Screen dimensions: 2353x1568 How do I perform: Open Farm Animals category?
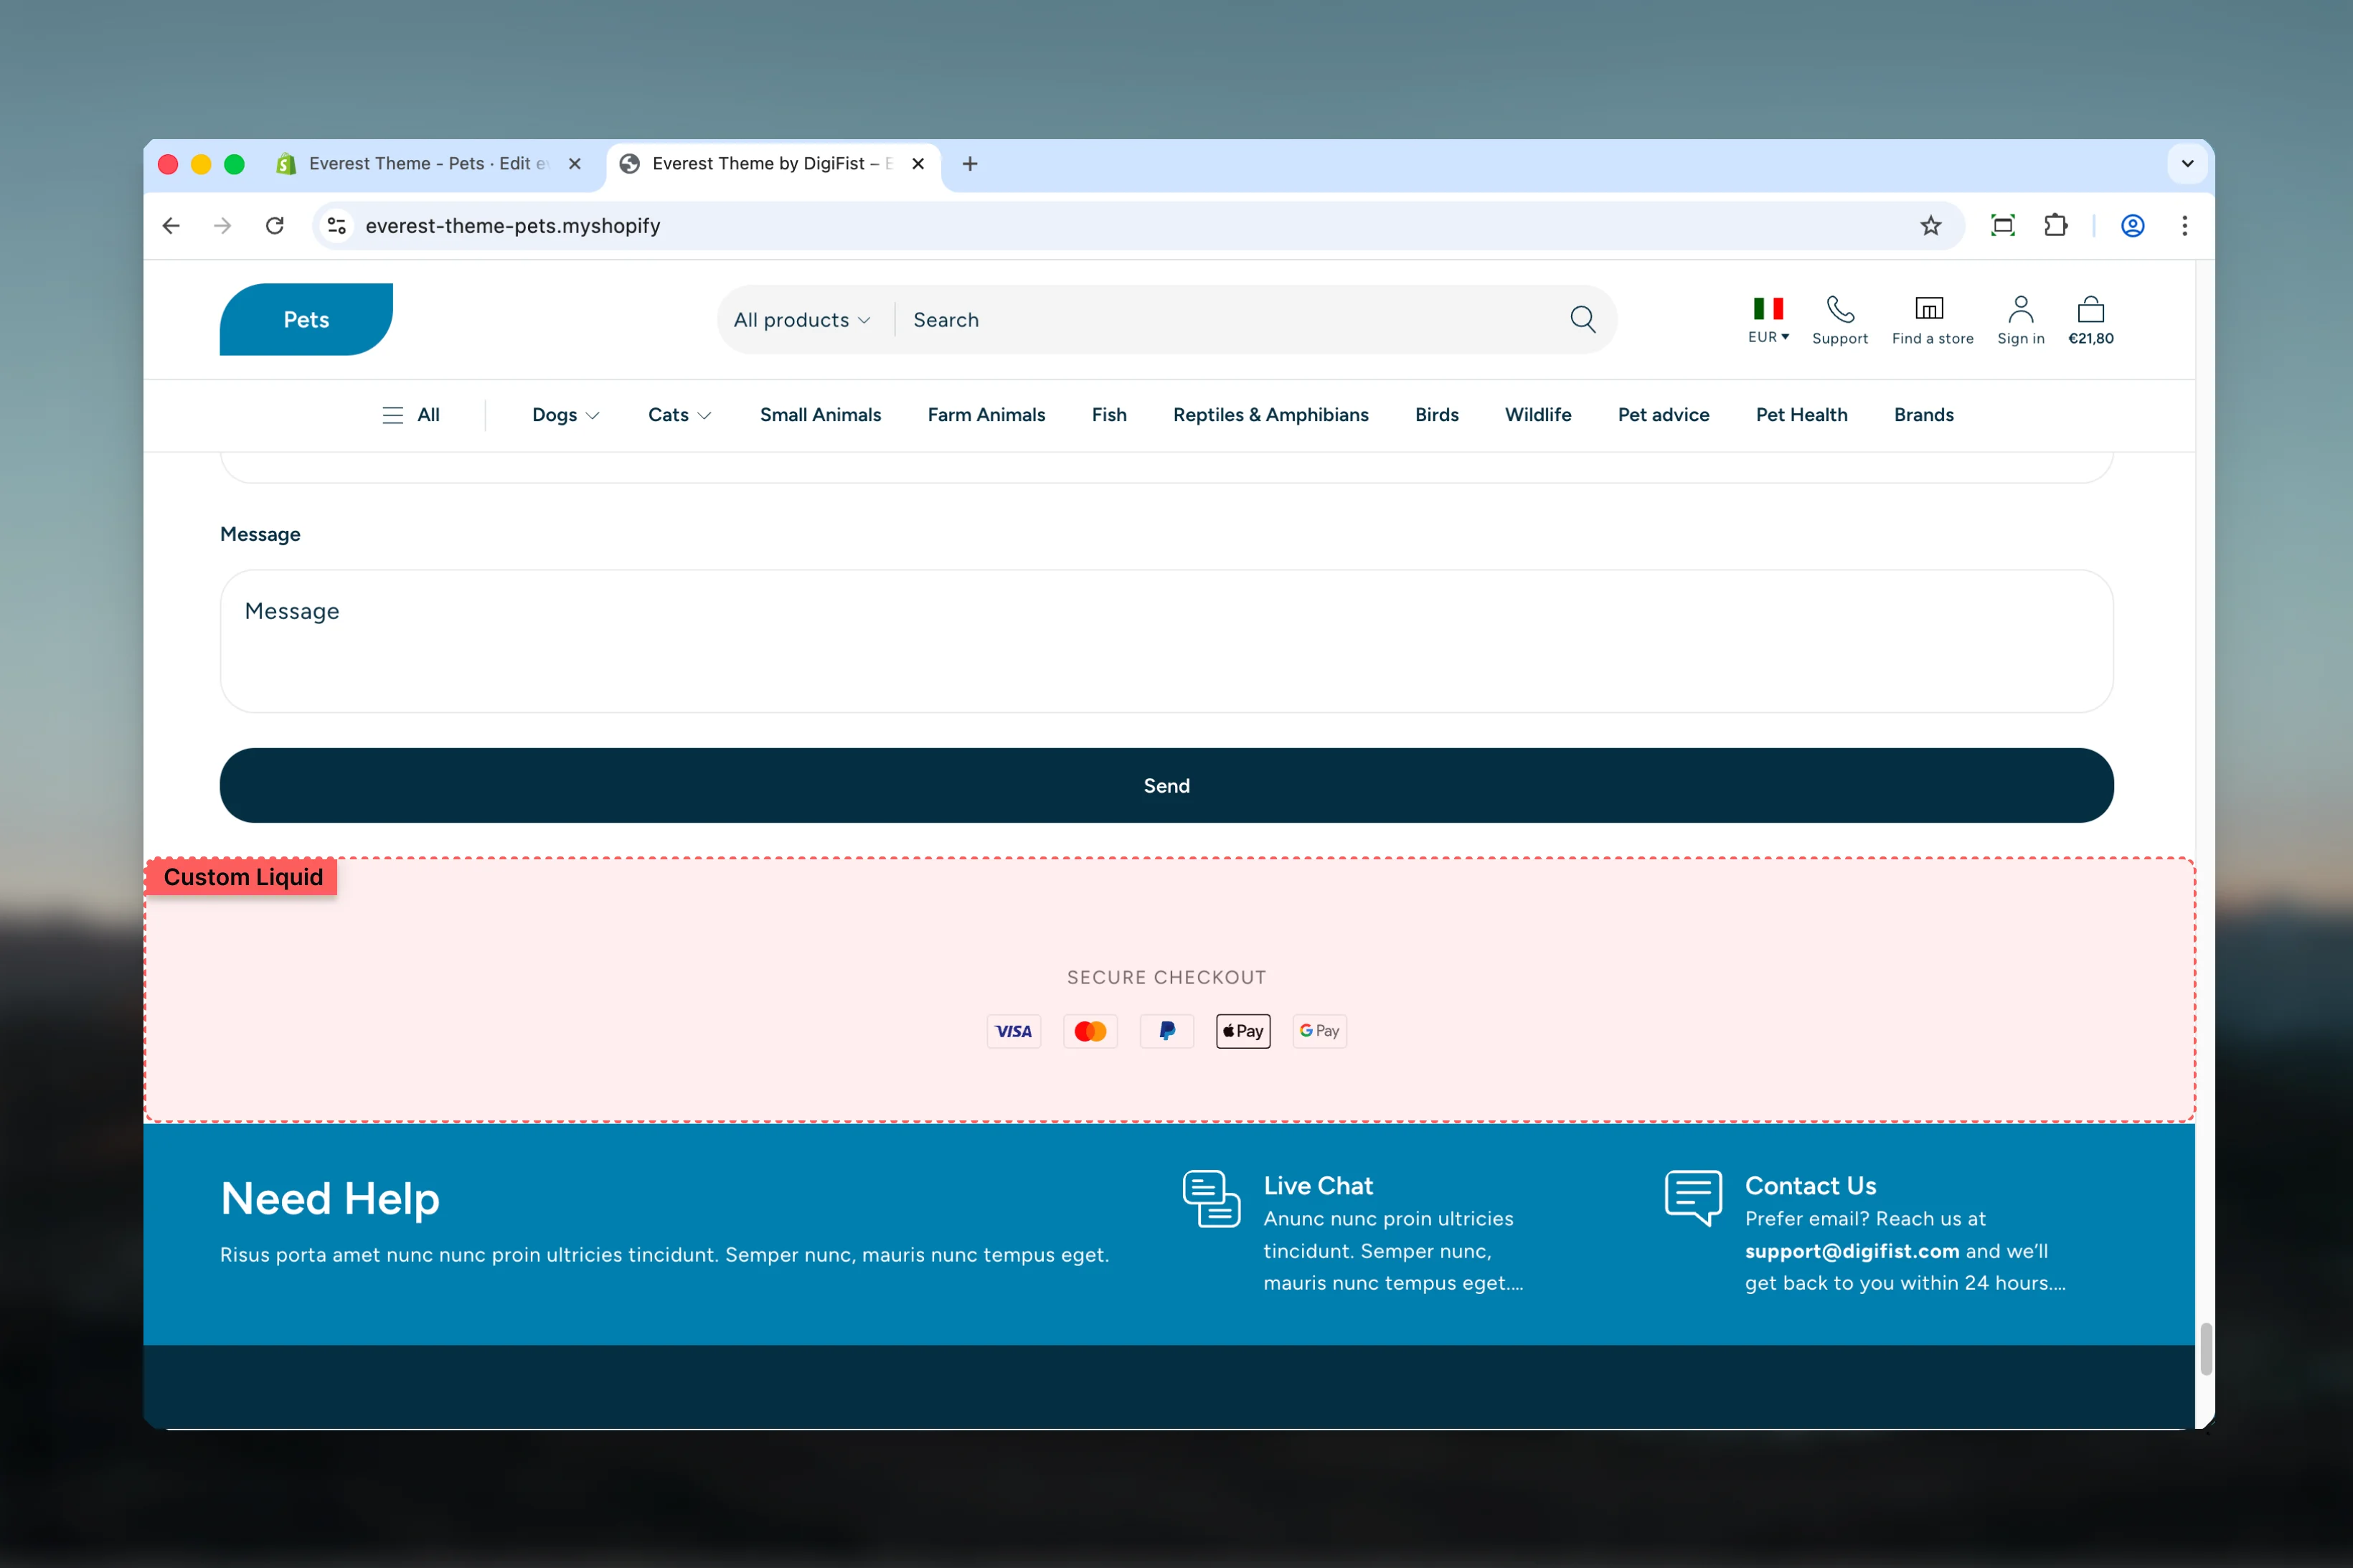tap(986, 415)
